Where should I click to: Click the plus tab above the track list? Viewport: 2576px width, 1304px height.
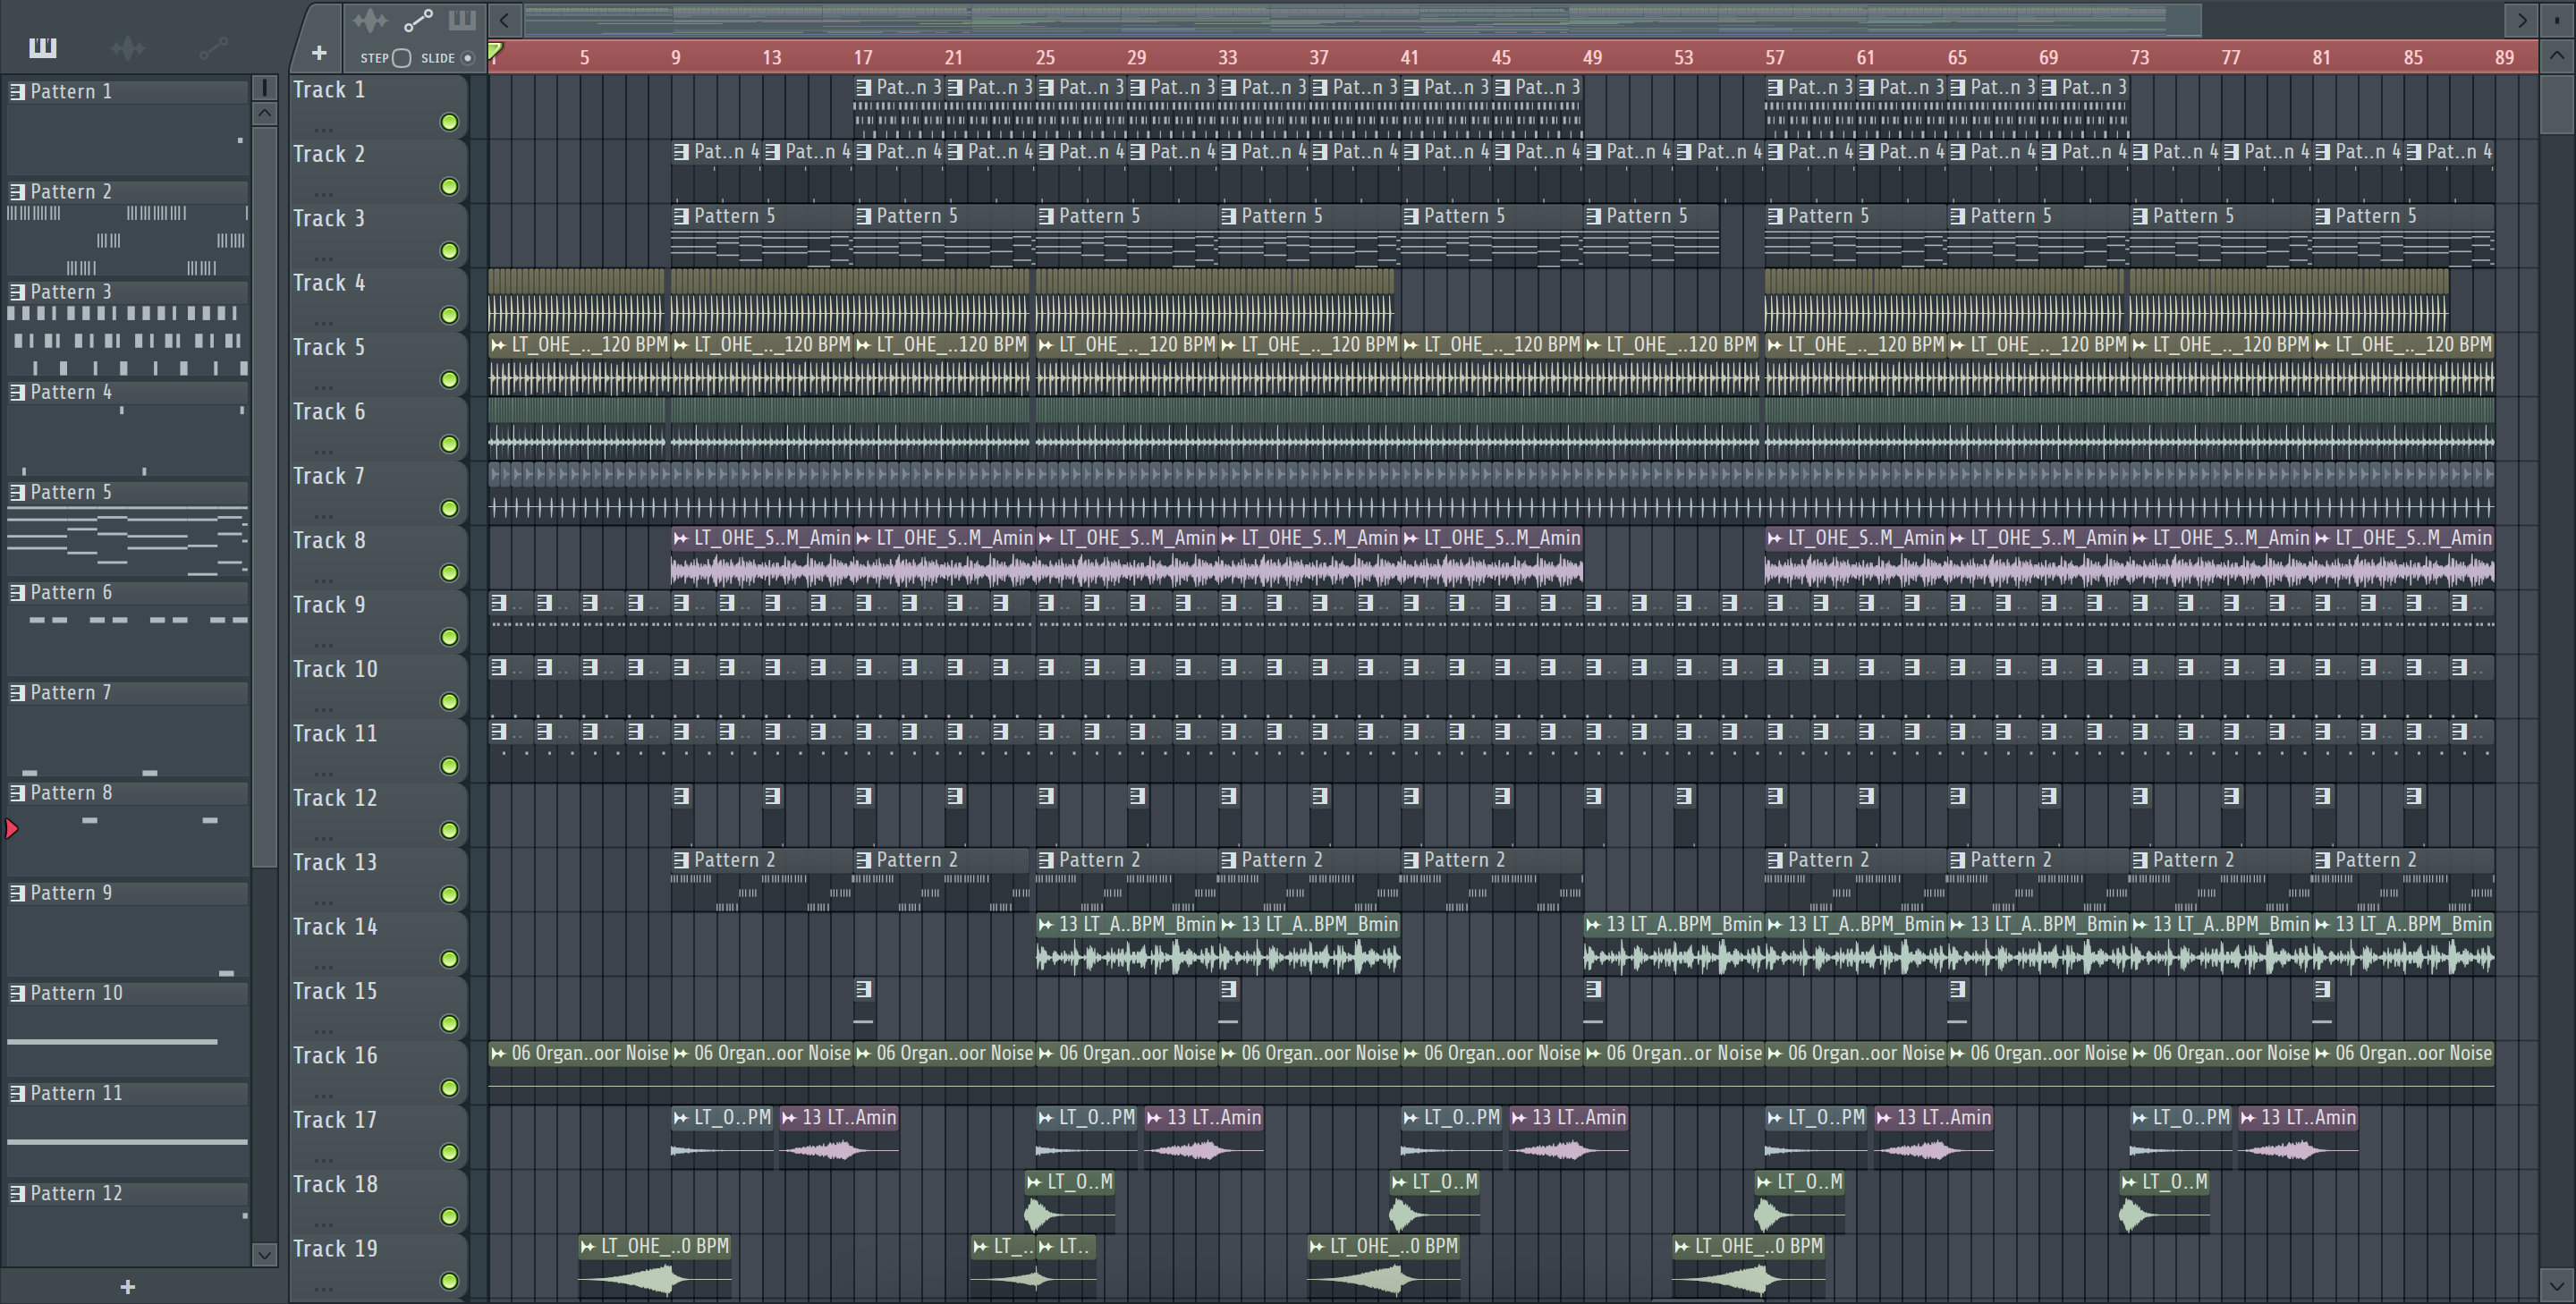click(319, 52)
